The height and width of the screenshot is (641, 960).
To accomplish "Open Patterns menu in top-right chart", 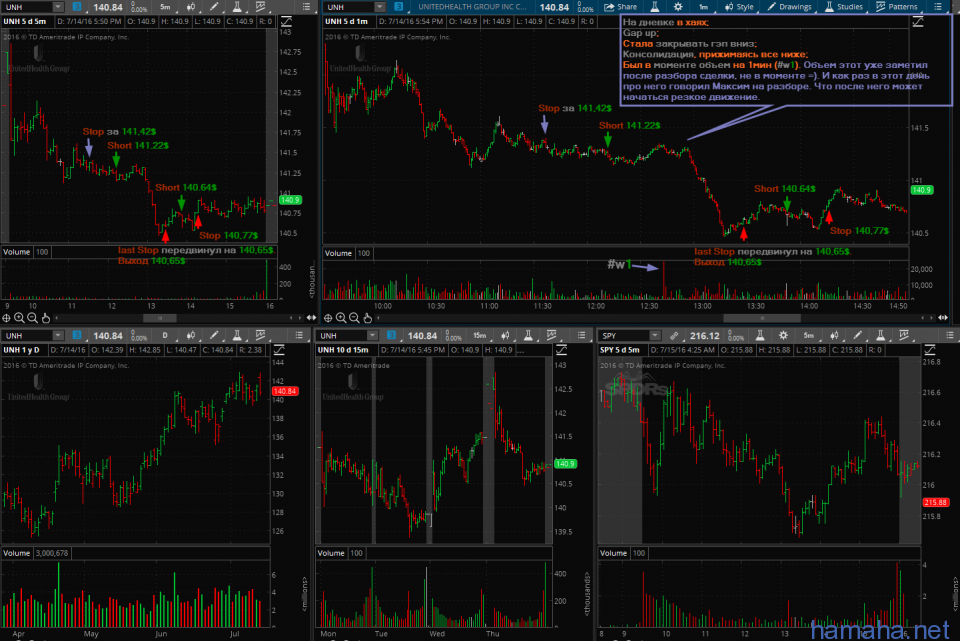I will 896,7.
